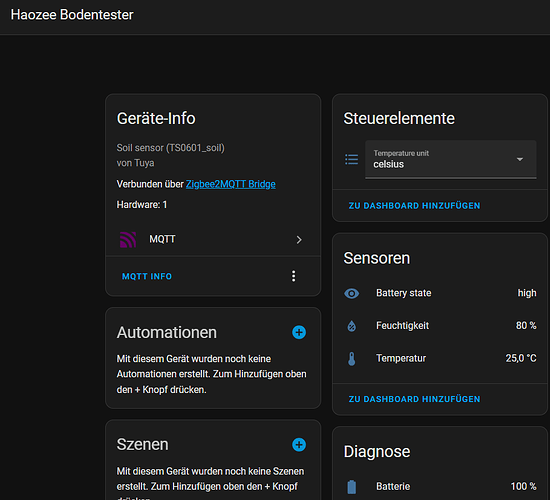The height and width of the screenshot is (500, 550).
Task: Add a new scene with plus icon
Action: click(299, 445)
